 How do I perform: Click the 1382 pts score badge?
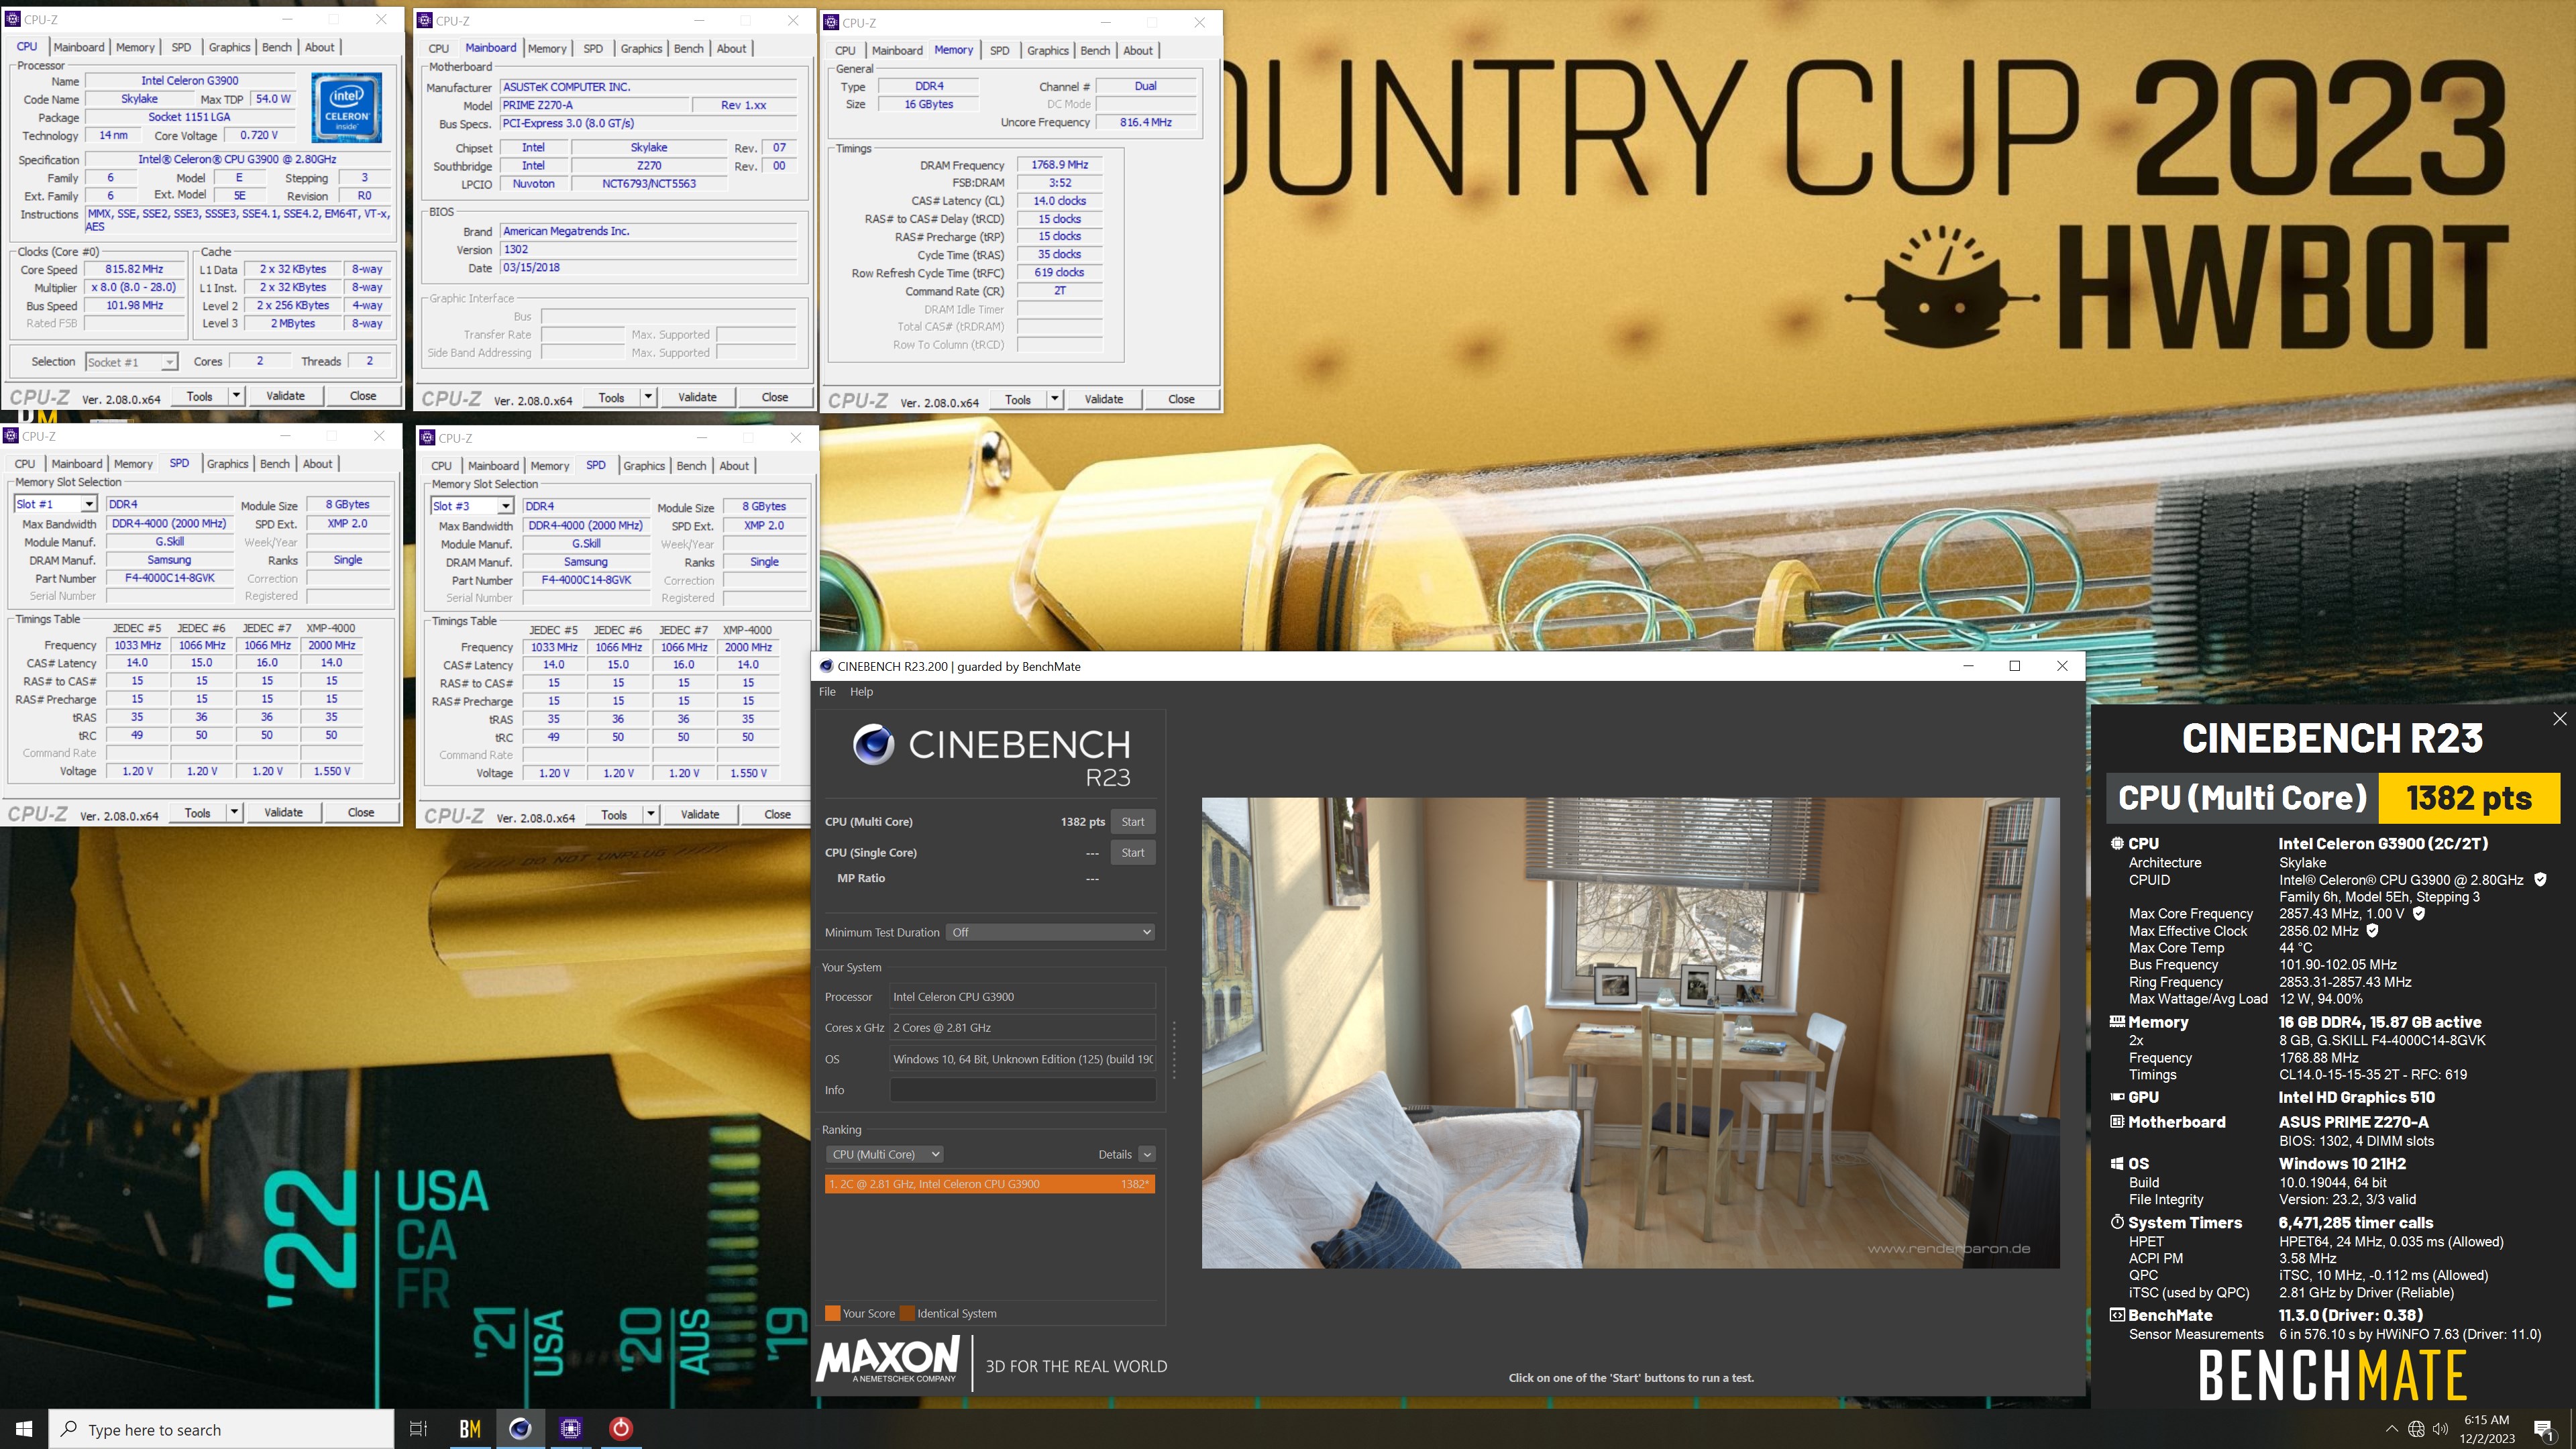point(2469,798)
